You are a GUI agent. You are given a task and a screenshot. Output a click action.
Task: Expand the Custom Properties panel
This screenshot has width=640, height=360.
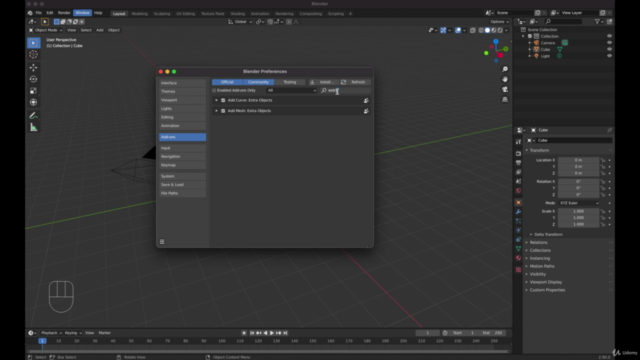pos(547,290)
